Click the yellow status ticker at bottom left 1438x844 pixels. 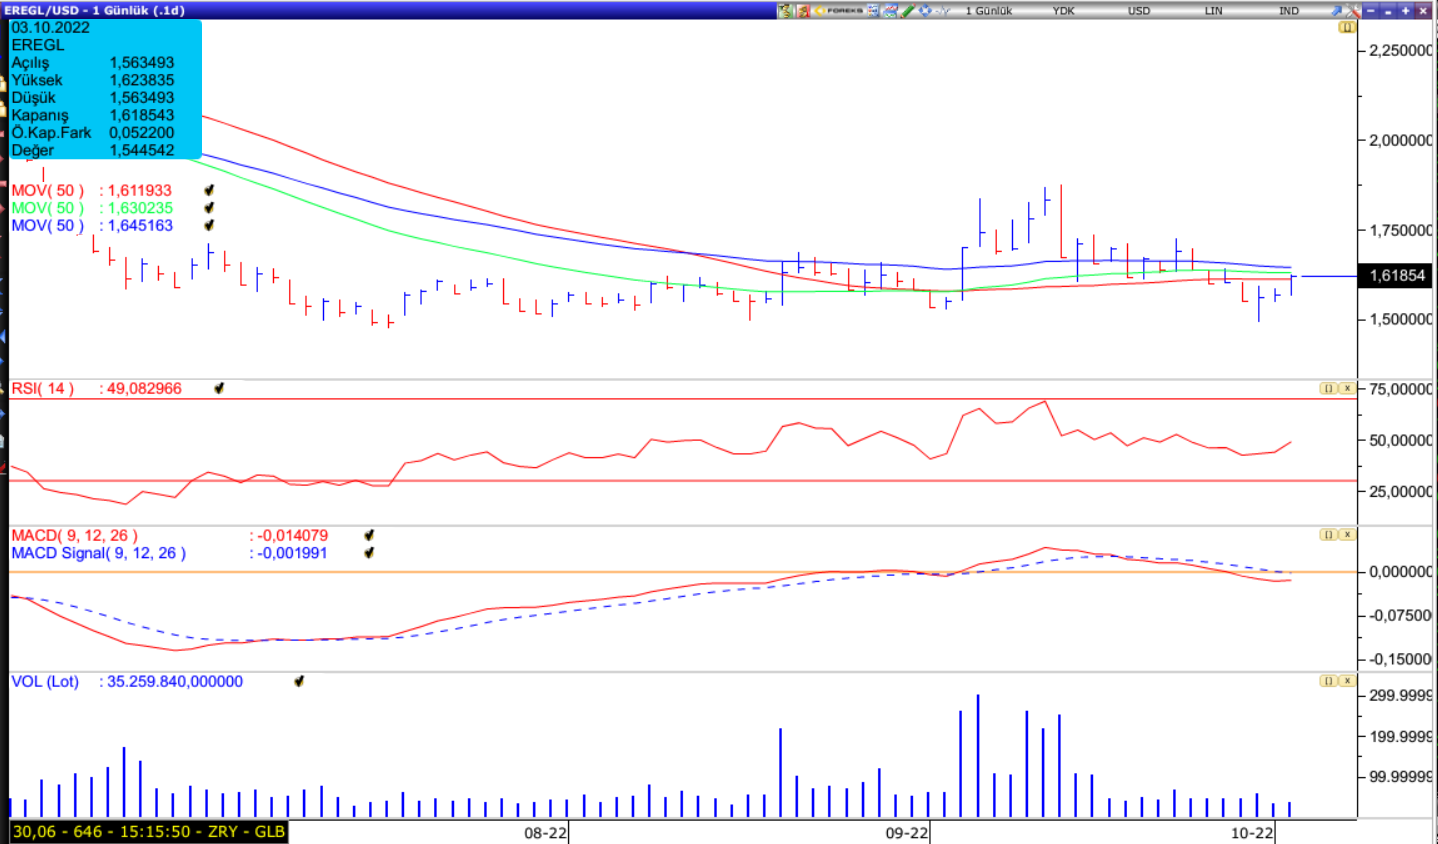[149, 832]
